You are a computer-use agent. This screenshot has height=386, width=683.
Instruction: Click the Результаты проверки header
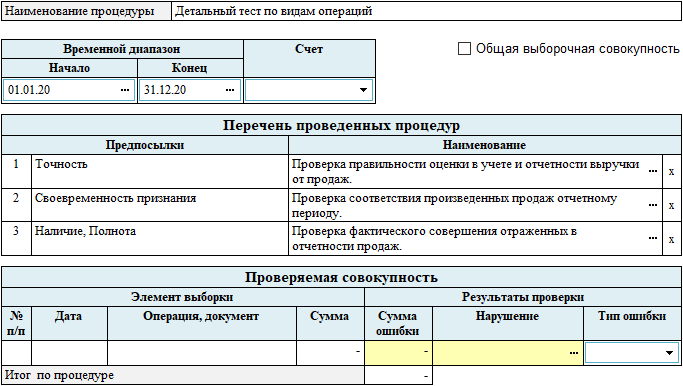pyautogui.click(x=523, y=297)
